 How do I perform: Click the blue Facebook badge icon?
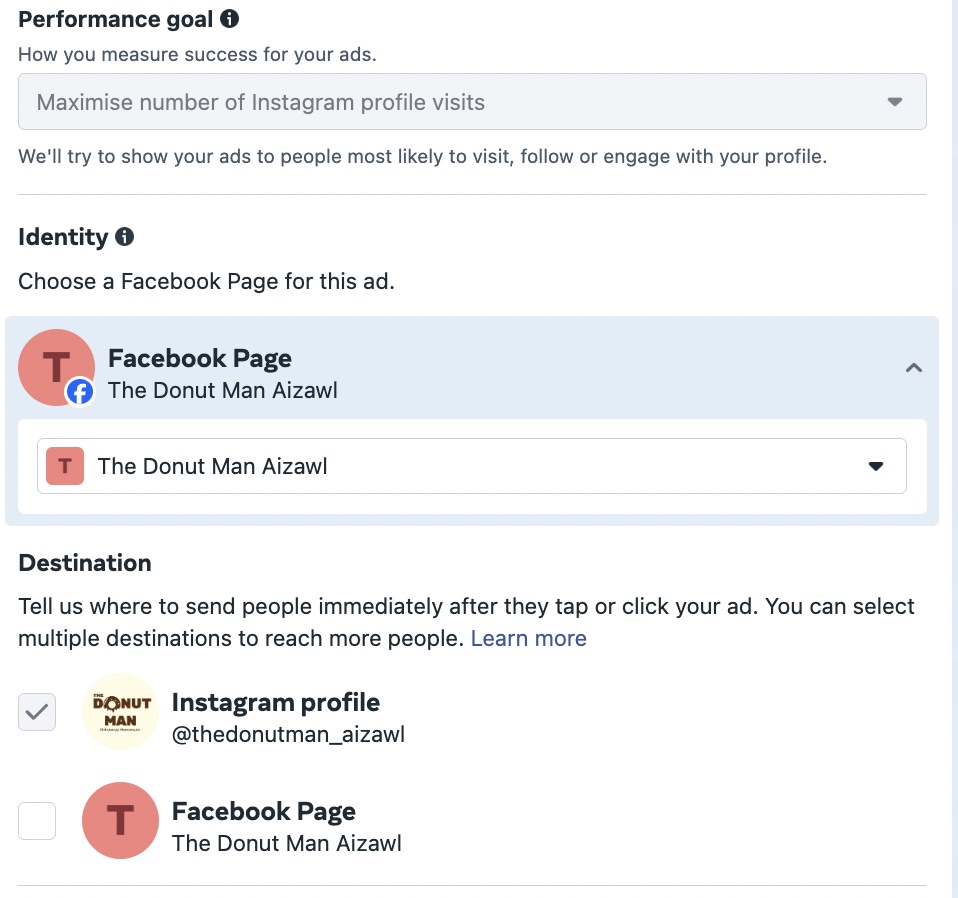pyautogui.click(x=80, y=392)
